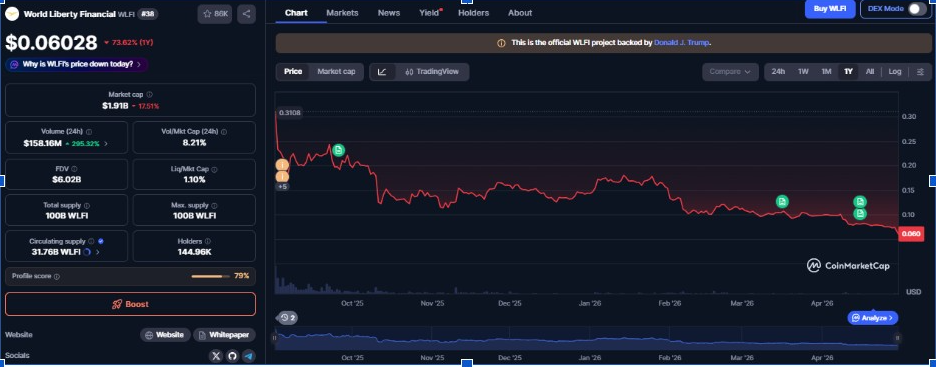The height and width of the screenshot is (367, 936).
Task: Switch to line chart type icon
Action: coord(382,72)
